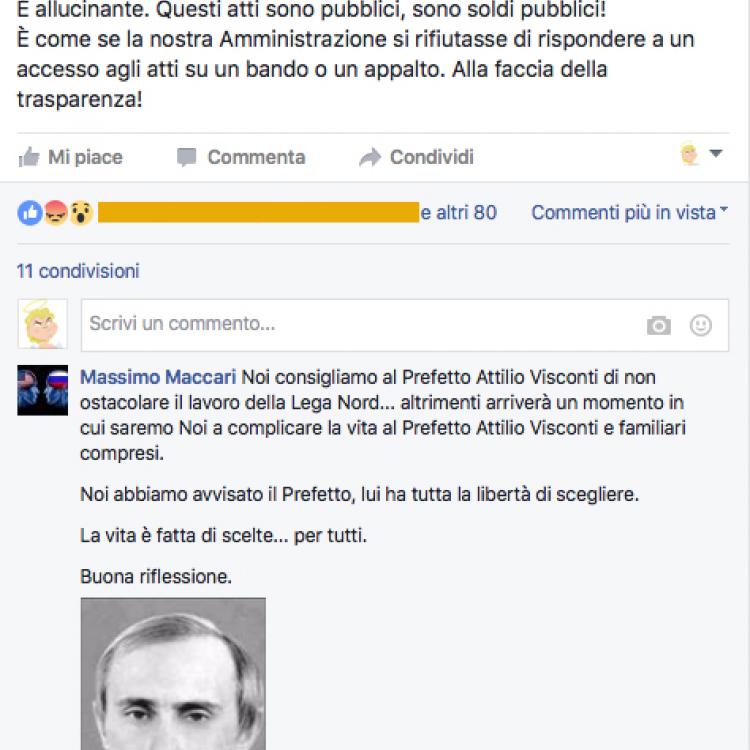
Task: Open the black-and-white portrait photo attachment
Action: pyautogui.click(x=173, y=673)
